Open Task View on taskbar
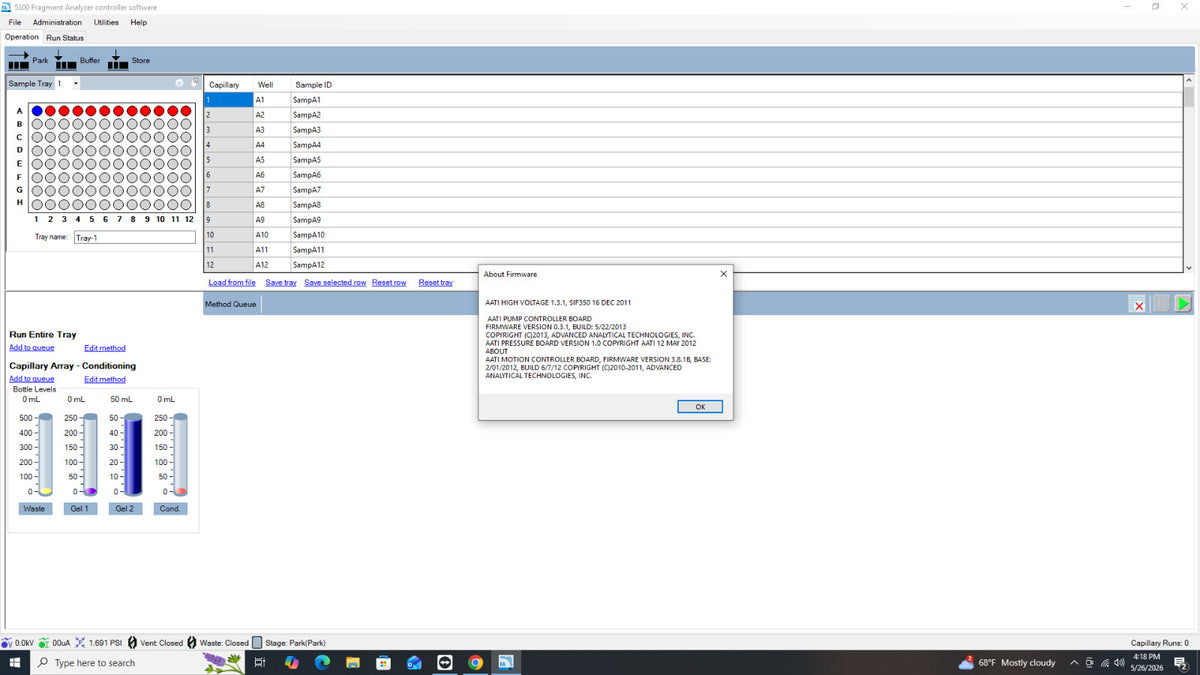Viewport: 1200px width, 675px height. [260, 663]
